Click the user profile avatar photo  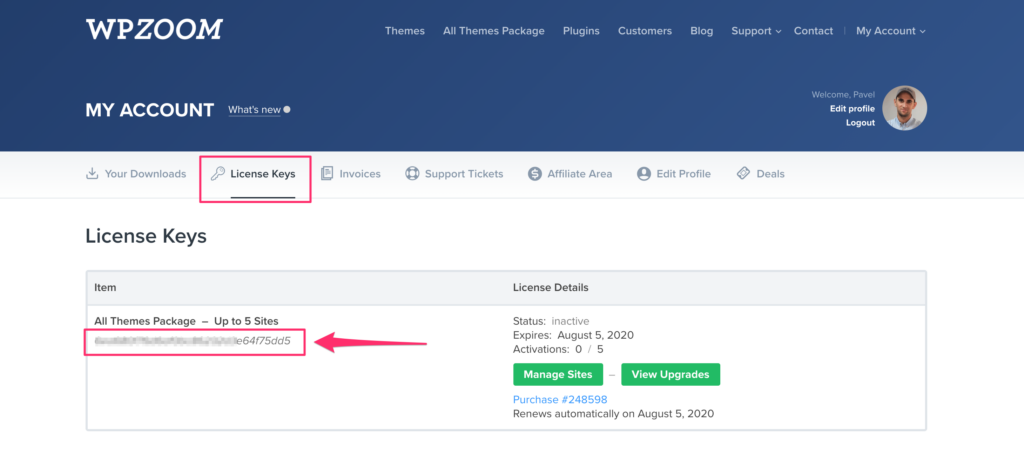(x=904, y=108)
